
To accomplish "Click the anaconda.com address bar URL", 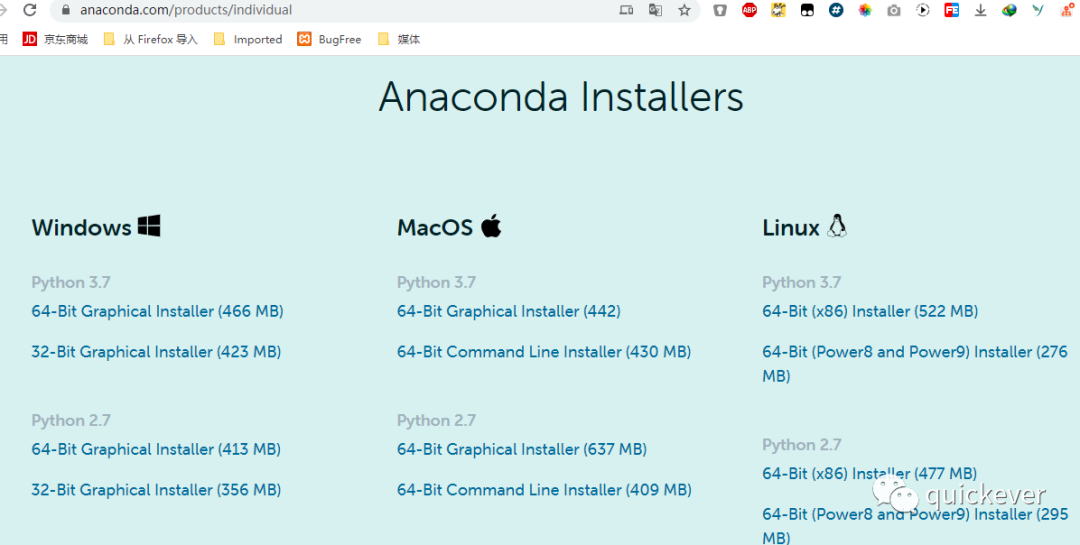I will point(186,10).
